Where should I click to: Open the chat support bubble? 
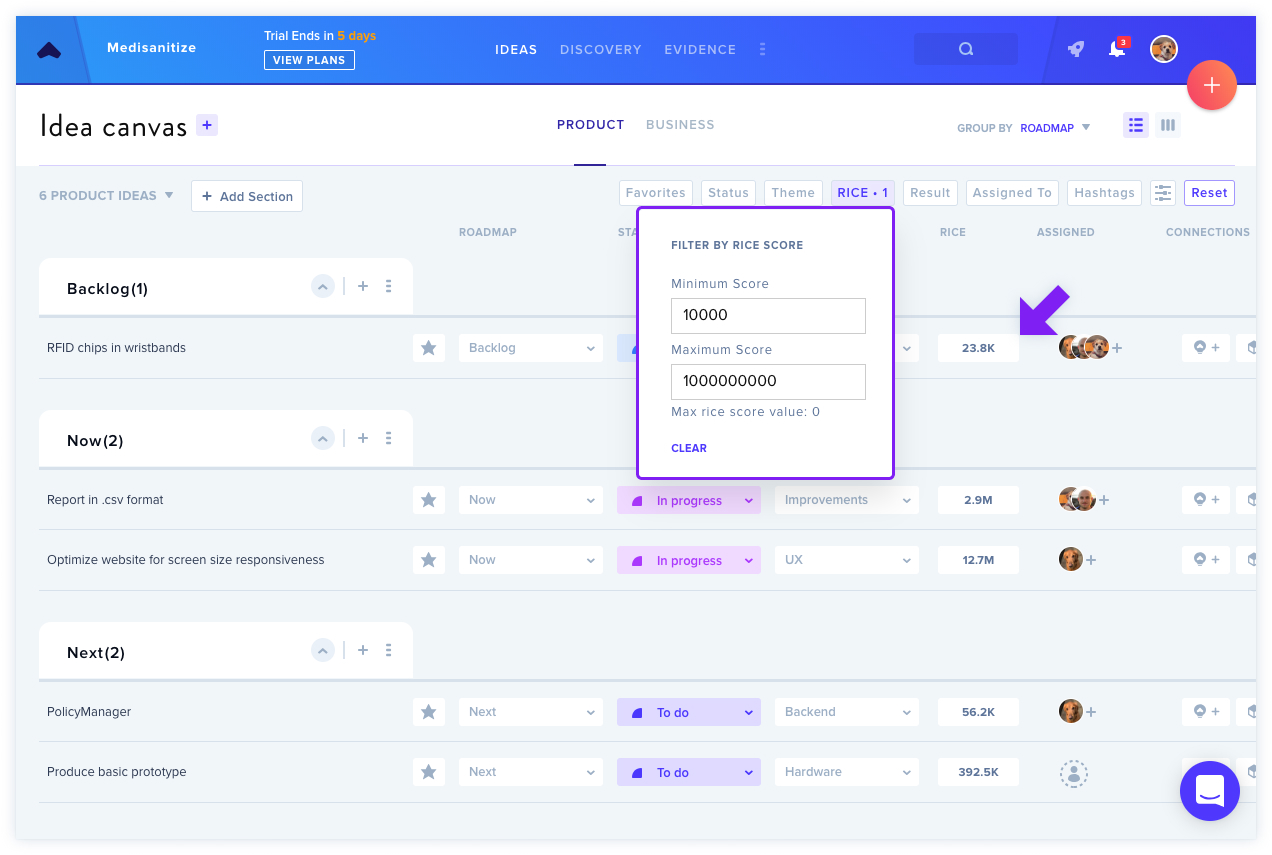(1209, 791)
